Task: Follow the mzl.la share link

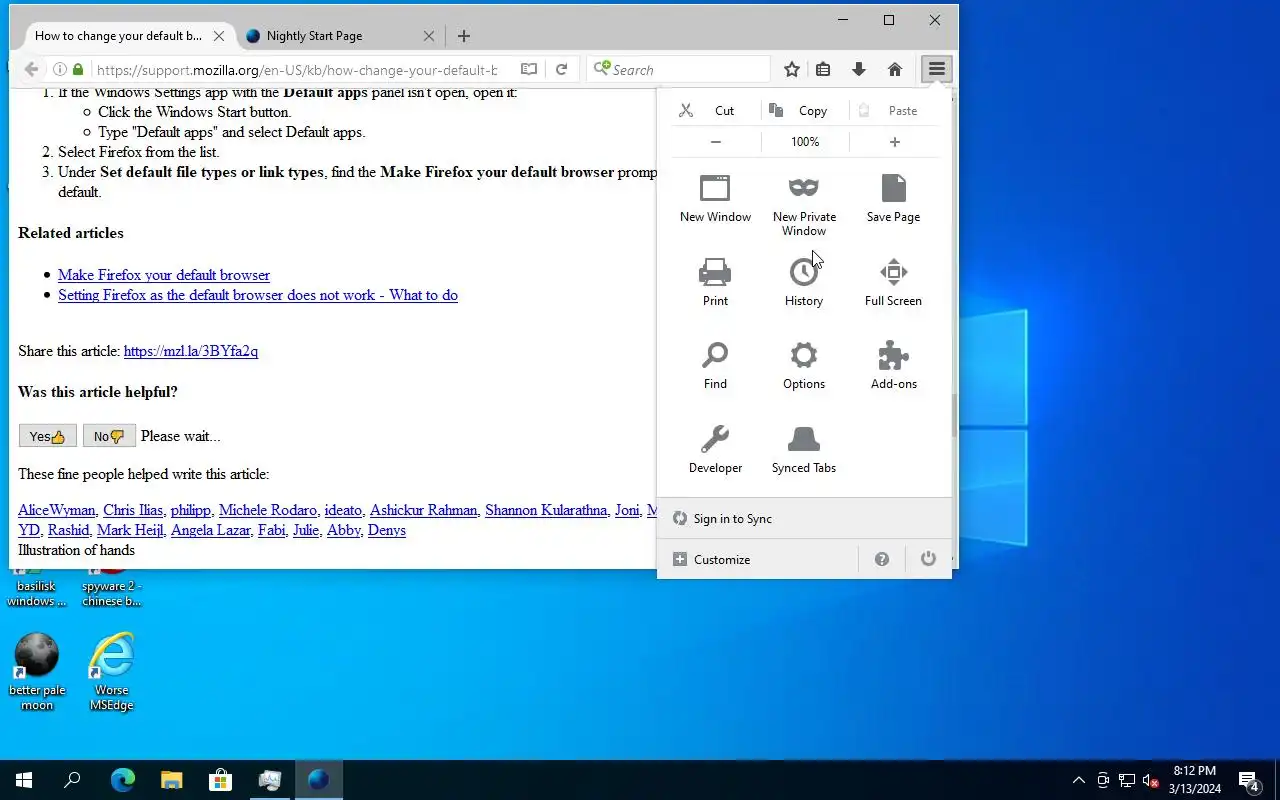Action: click(x=191, y=351)
